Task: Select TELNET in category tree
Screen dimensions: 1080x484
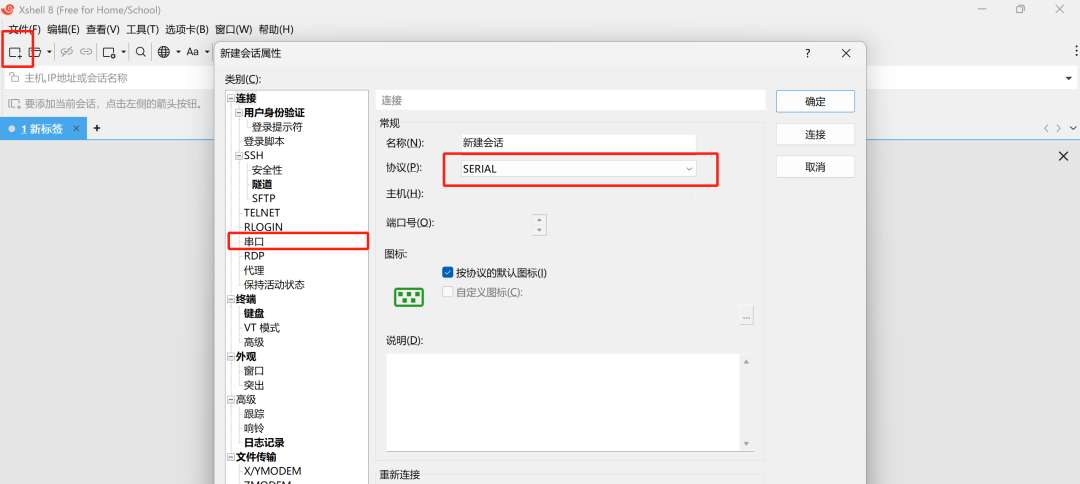Action: 262,213
